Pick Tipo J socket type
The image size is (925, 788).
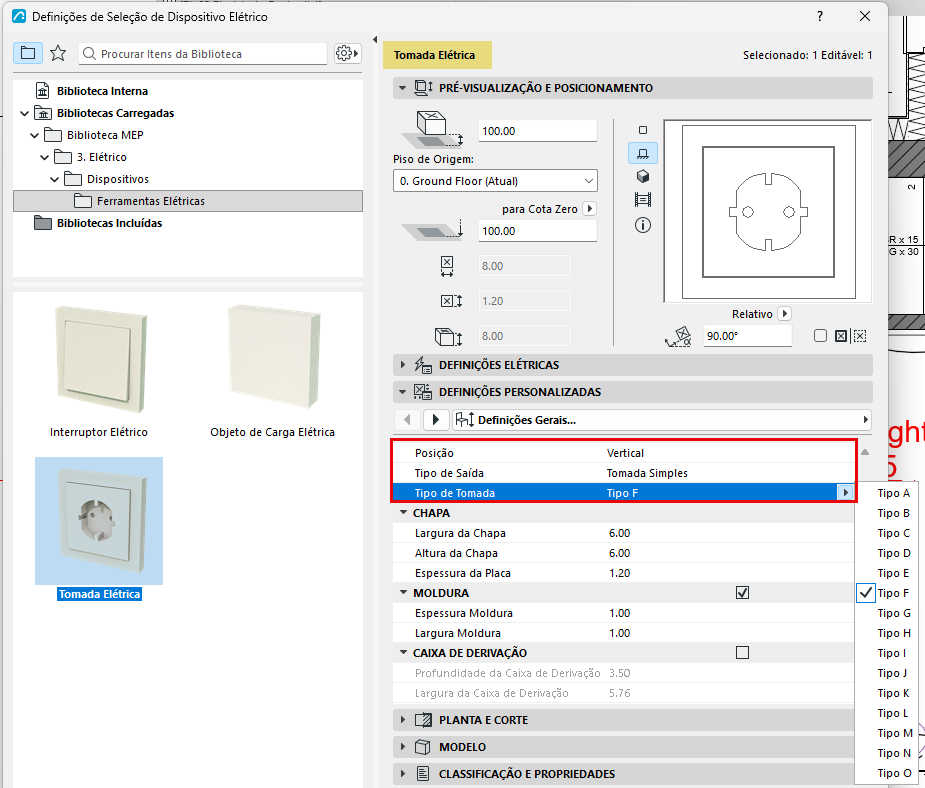click(x=893, y=673)
